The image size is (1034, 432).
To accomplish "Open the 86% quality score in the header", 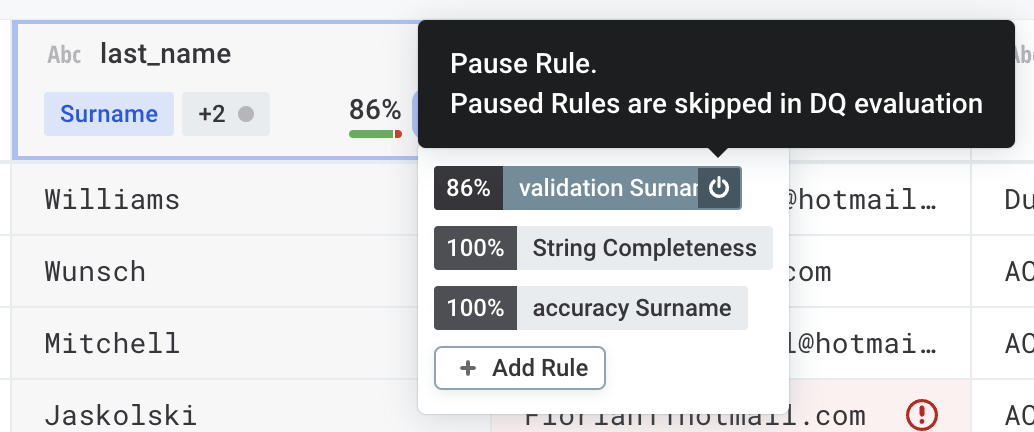I will click(x=374, y=109).
